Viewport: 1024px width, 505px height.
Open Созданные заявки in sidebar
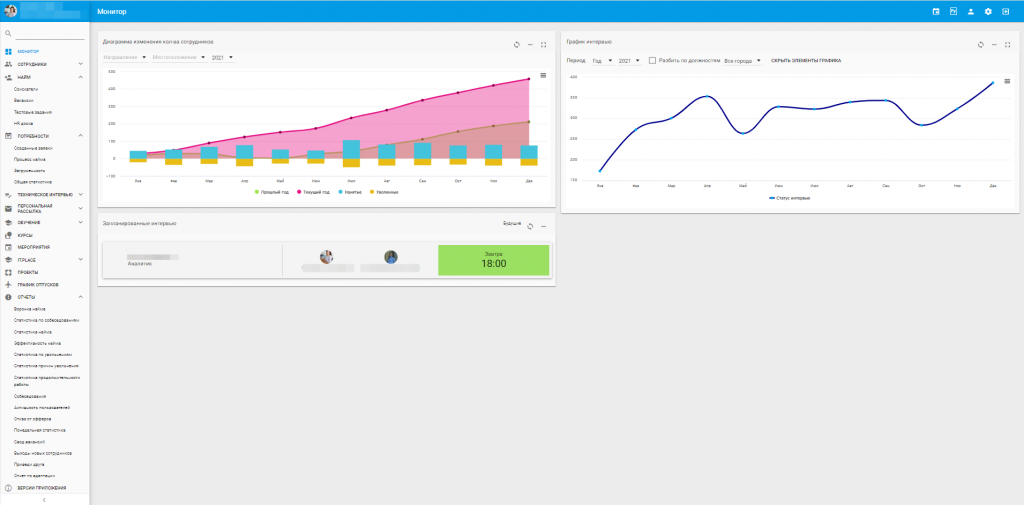point(33,148)
